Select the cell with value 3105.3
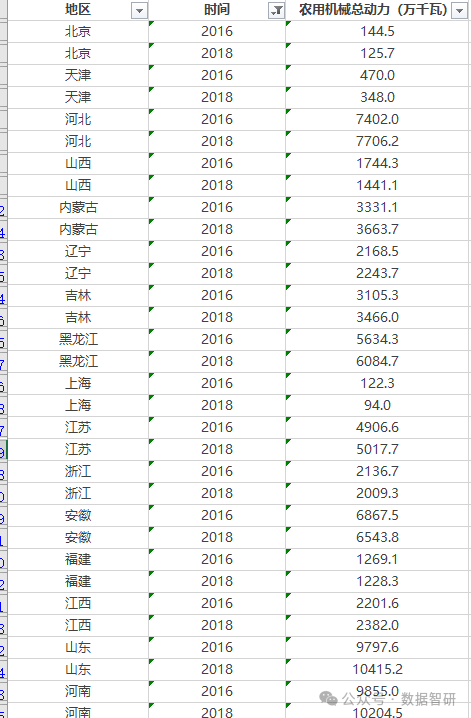This screenshot has height=718, width=471. click(377, 295)
